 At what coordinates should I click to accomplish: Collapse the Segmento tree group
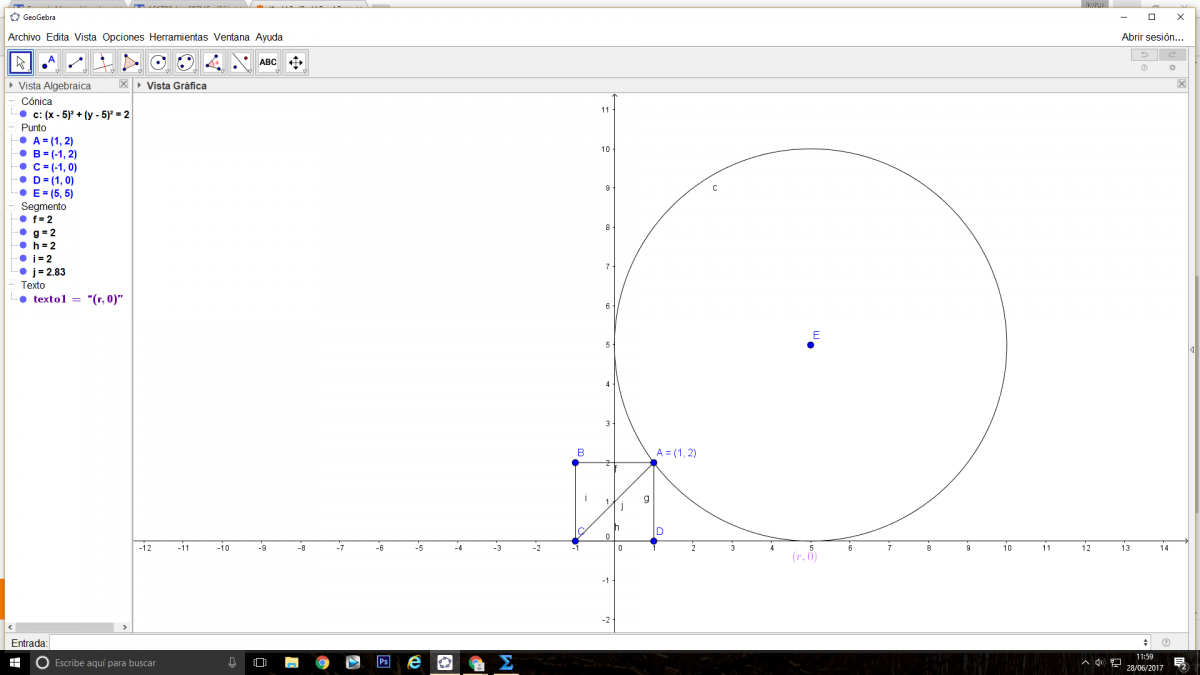pyautogui.click(x=12, y=207)
